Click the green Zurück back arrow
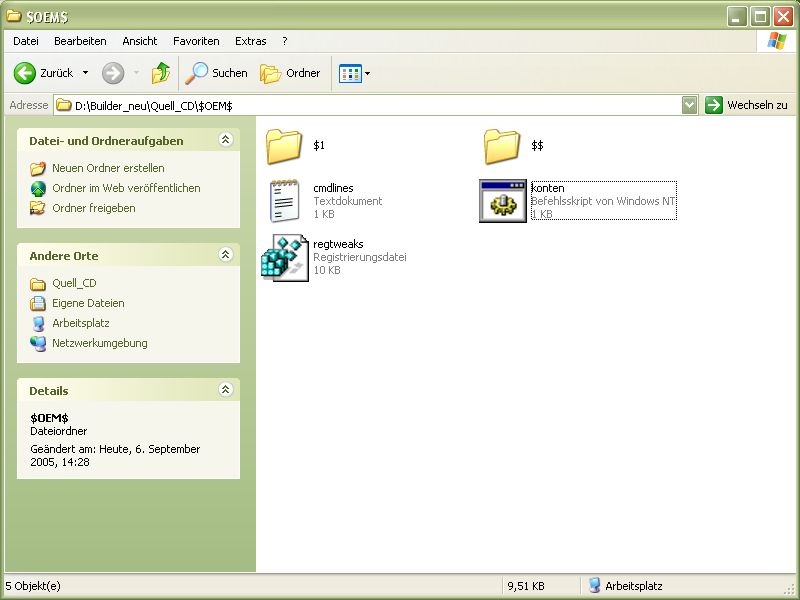The height and width of the screenshot is (600, 800). (x=26, y=73)
